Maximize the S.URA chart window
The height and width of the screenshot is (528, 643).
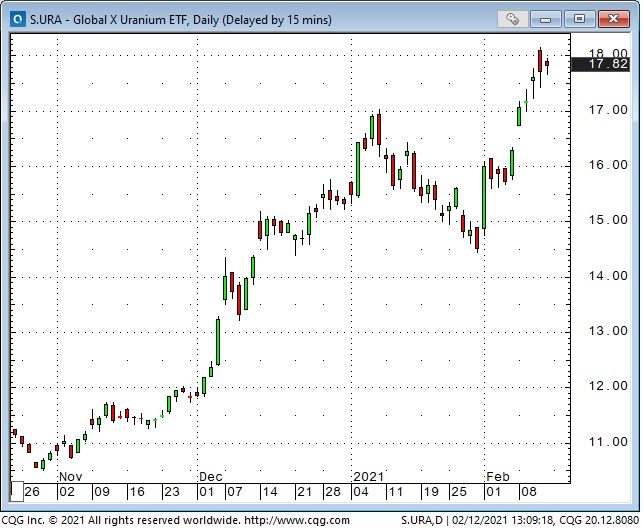coord(579,19)
